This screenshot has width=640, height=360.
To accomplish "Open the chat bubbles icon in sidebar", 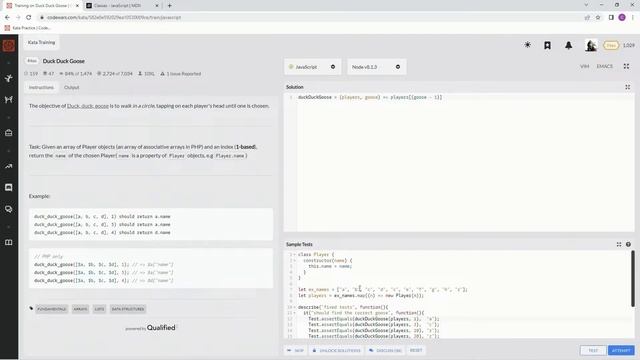I will coord(9,209).
